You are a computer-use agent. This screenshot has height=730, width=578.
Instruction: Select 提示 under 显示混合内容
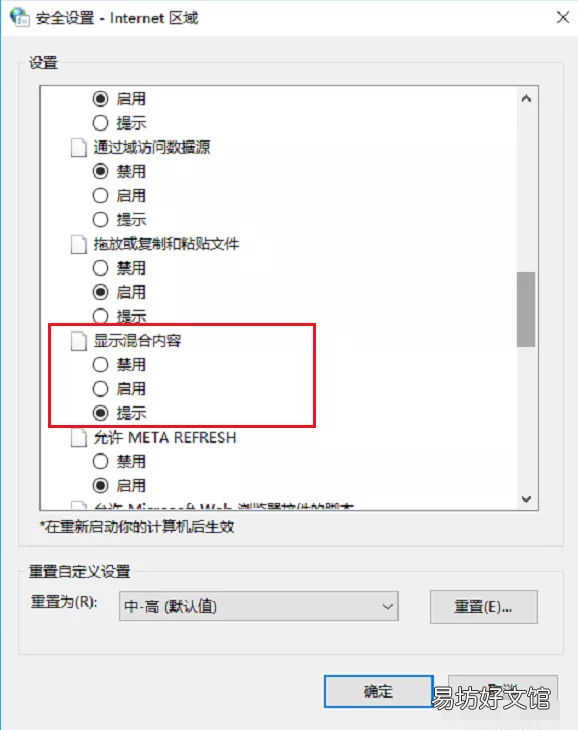101,413
